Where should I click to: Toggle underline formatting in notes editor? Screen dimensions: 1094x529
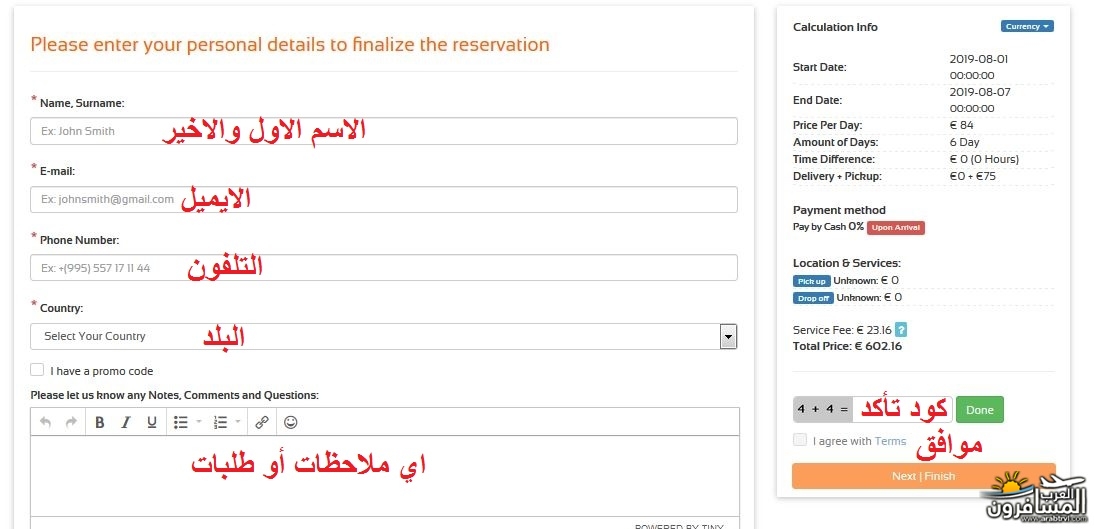pos(151,422)
